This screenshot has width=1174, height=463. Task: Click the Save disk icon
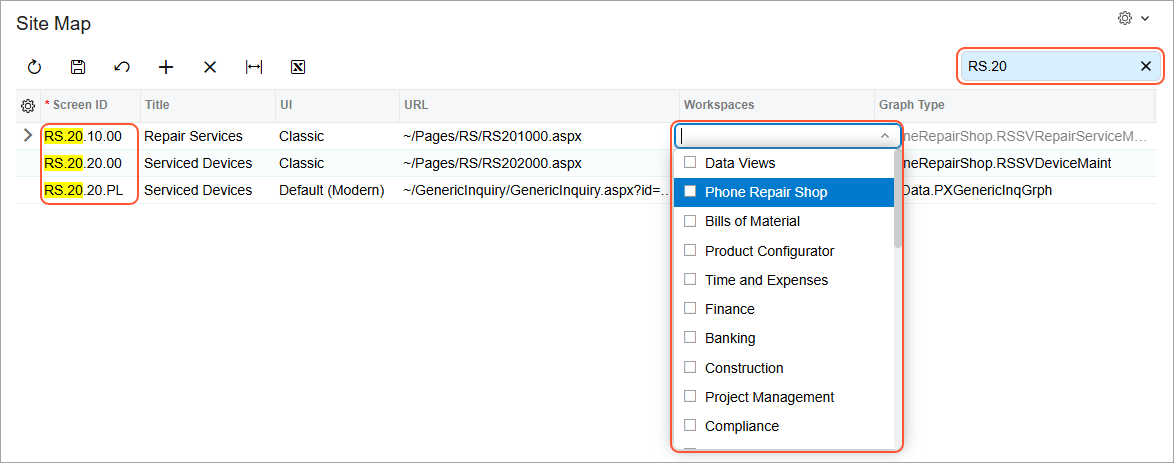(78, 67)
